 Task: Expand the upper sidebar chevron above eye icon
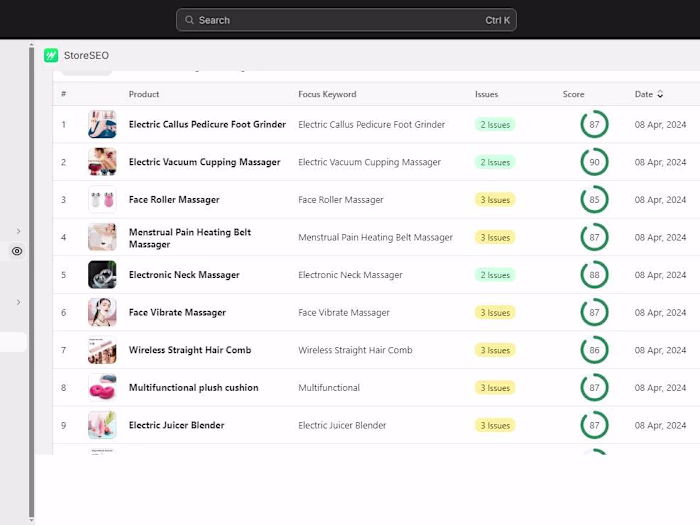point(18,231)
